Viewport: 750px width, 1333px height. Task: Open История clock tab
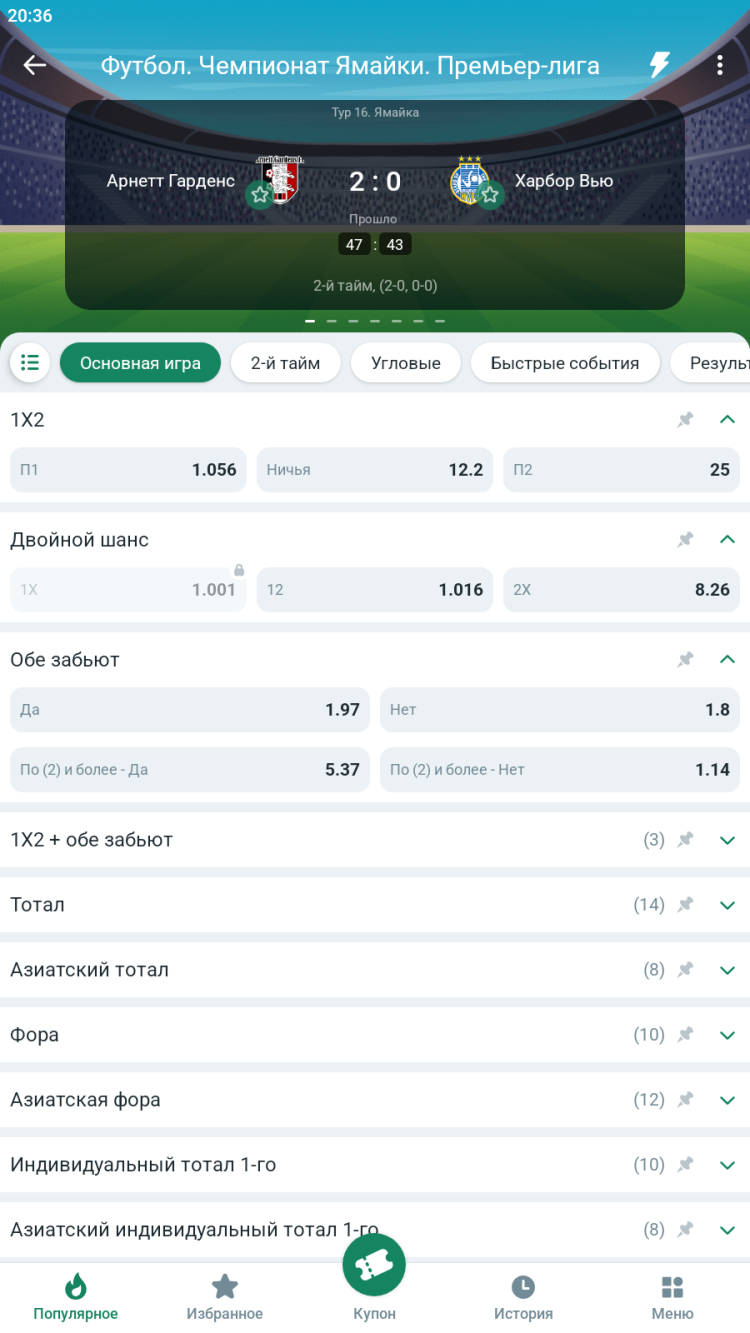point(523,1297)
